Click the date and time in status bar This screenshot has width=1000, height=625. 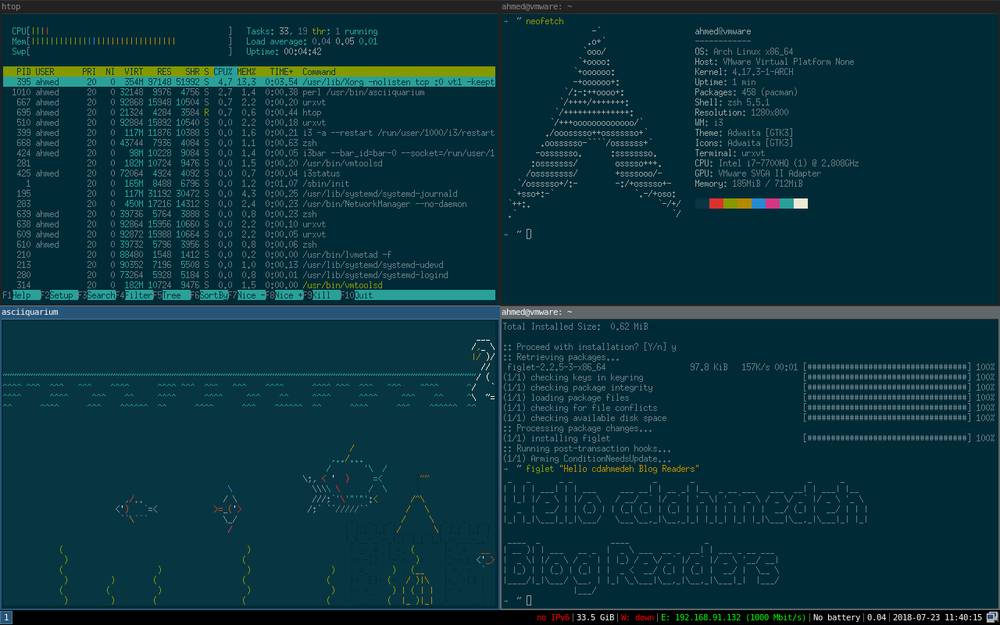pyautogui.click(x=938, y=617)
